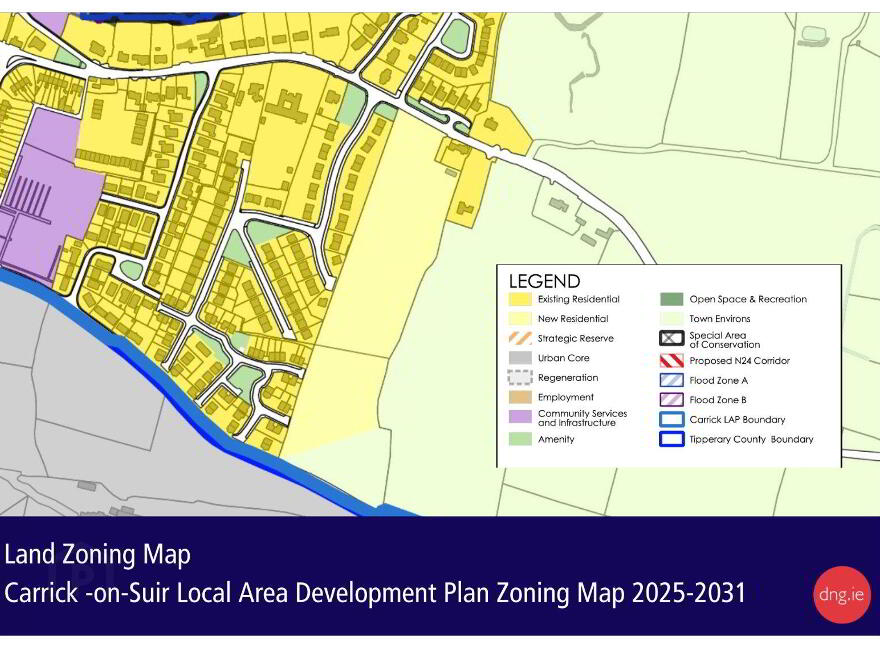Click the Existing Residential yellow swatch
Viewport: 880px width, 645px height.
[520, 299]
